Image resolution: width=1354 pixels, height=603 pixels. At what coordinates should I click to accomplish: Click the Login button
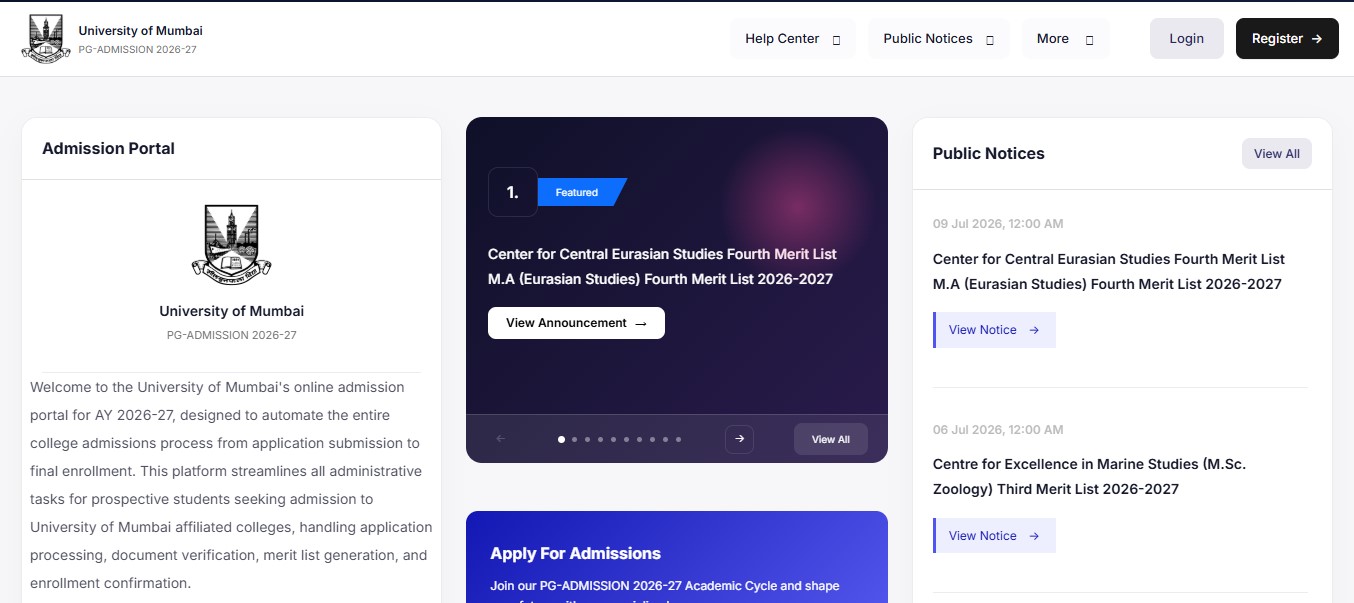pos(1186,39)
